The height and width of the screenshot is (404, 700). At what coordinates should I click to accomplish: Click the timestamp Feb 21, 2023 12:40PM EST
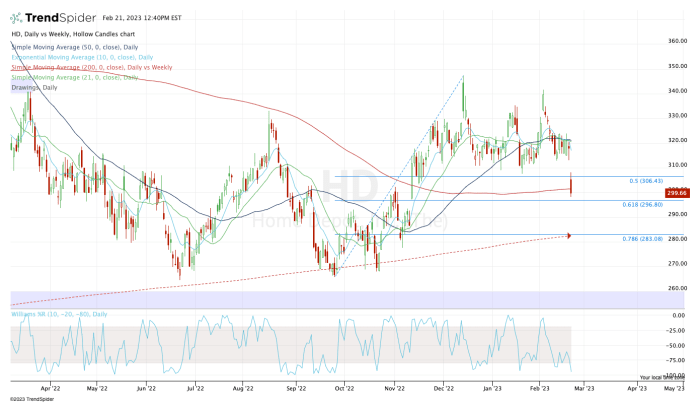click(x=142, y=18)
